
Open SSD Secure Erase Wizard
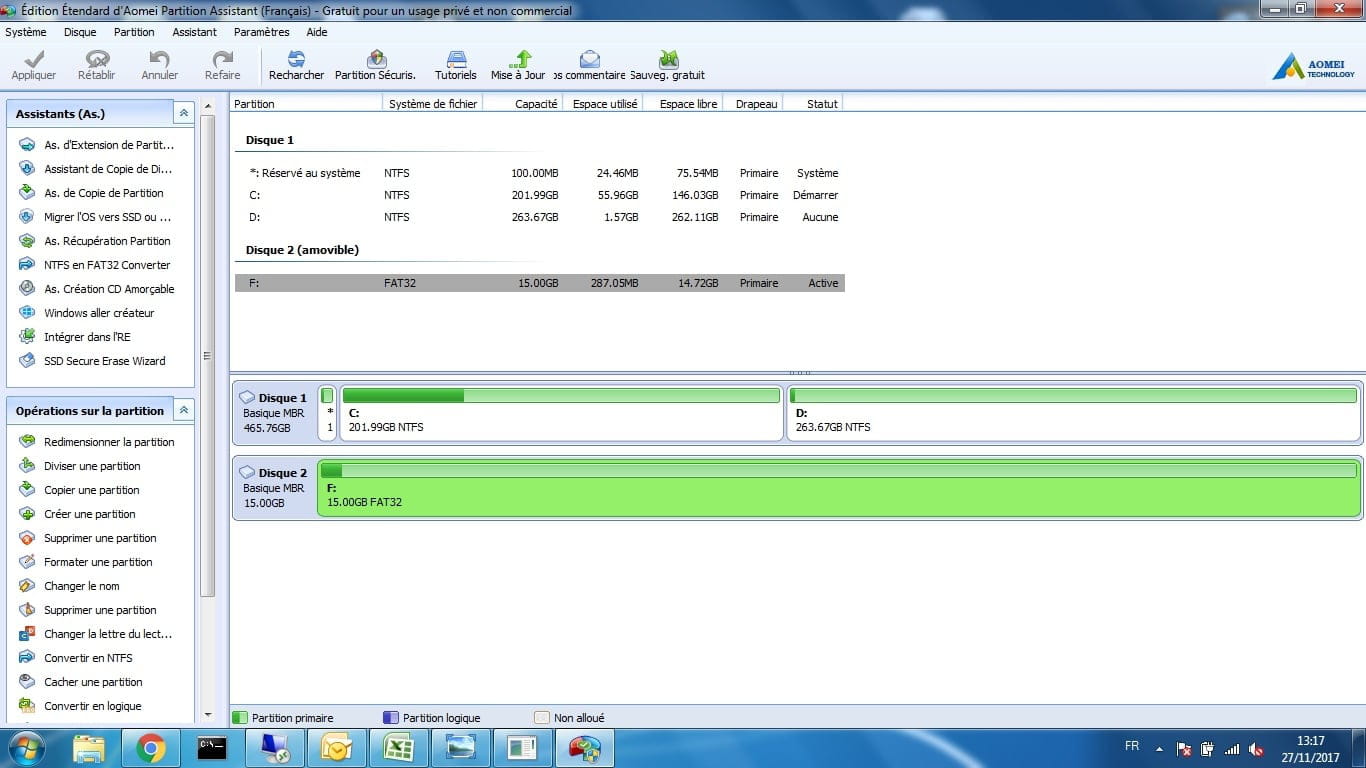104,361
